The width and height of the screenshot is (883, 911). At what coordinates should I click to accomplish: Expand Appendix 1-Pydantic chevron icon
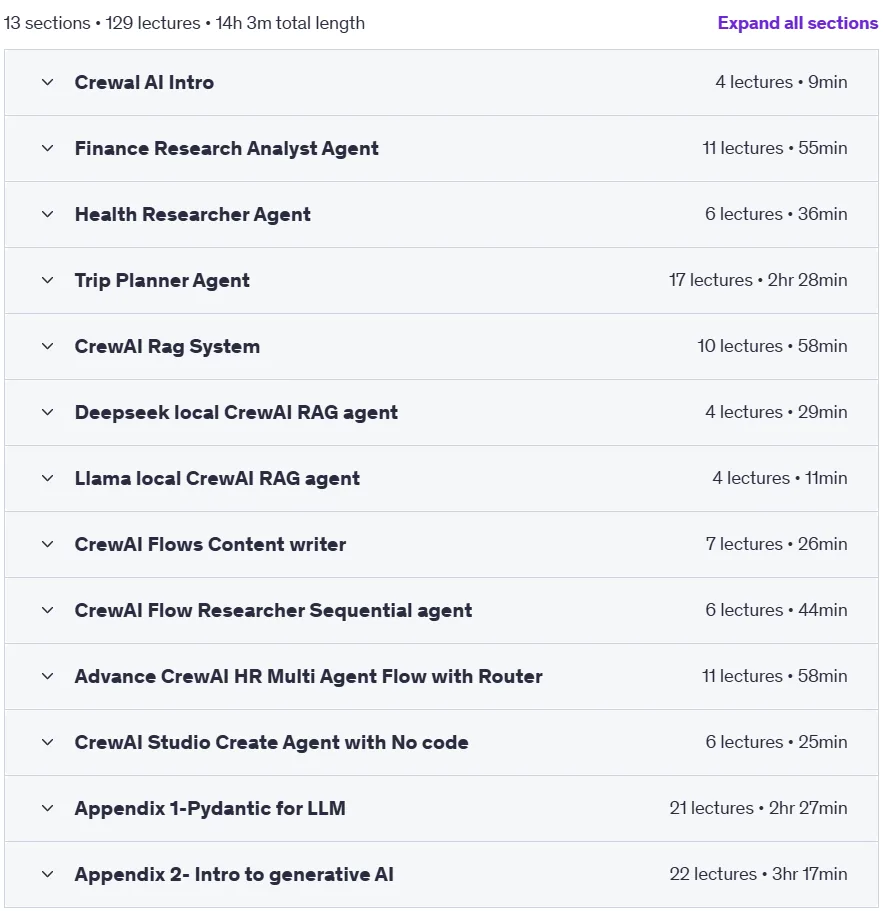(x=48, y=808)
